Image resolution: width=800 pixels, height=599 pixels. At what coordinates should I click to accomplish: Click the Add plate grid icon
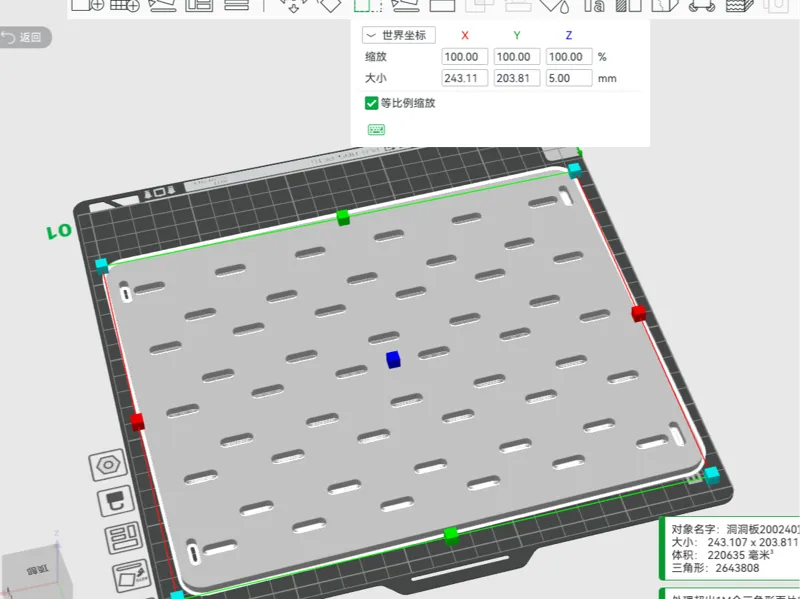click(x=124, y=5)
